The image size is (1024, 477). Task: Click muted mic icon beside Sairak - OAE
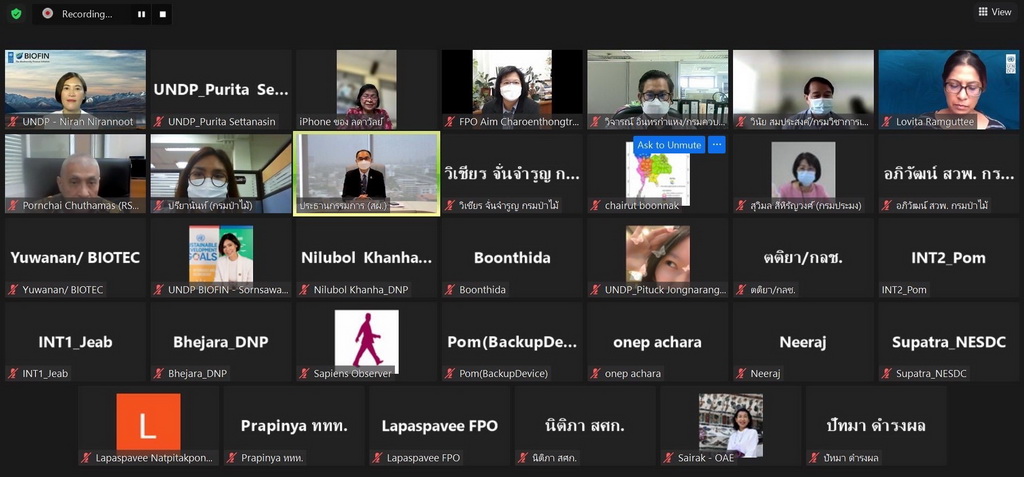coord(669,458)
